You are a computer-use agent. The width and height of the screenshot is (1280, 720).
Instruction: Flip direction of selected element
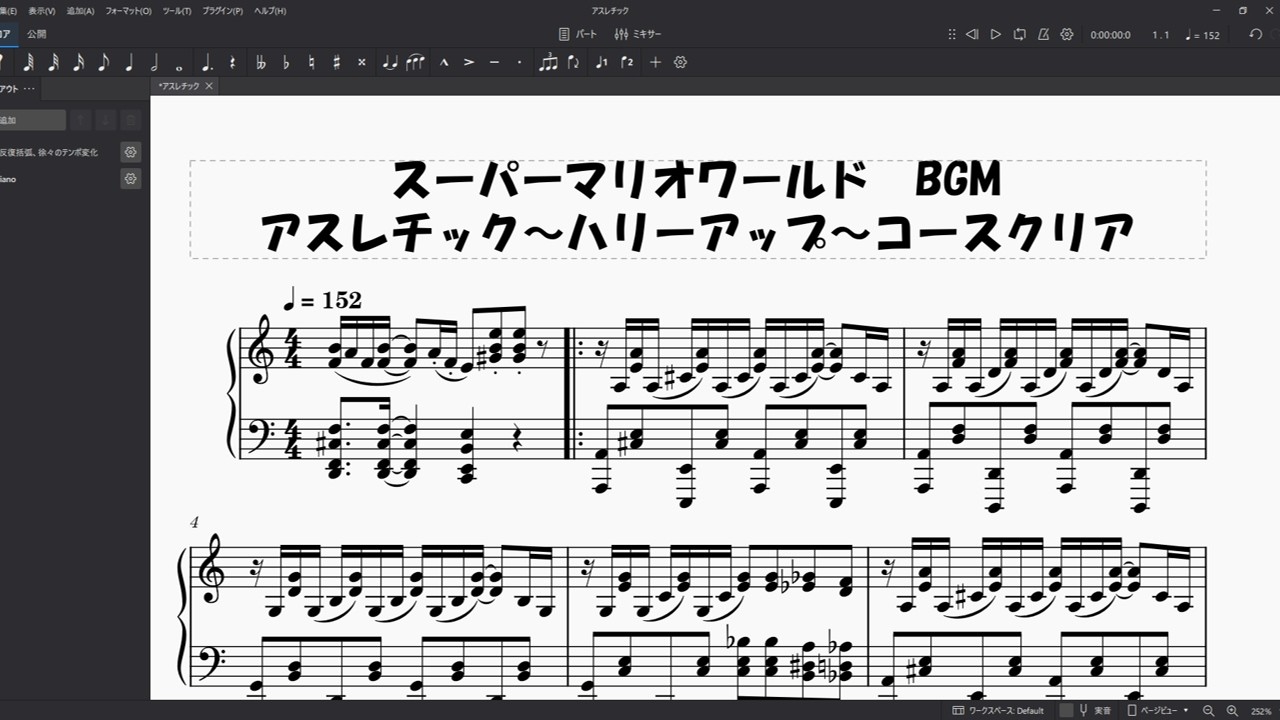coord(573,62)
